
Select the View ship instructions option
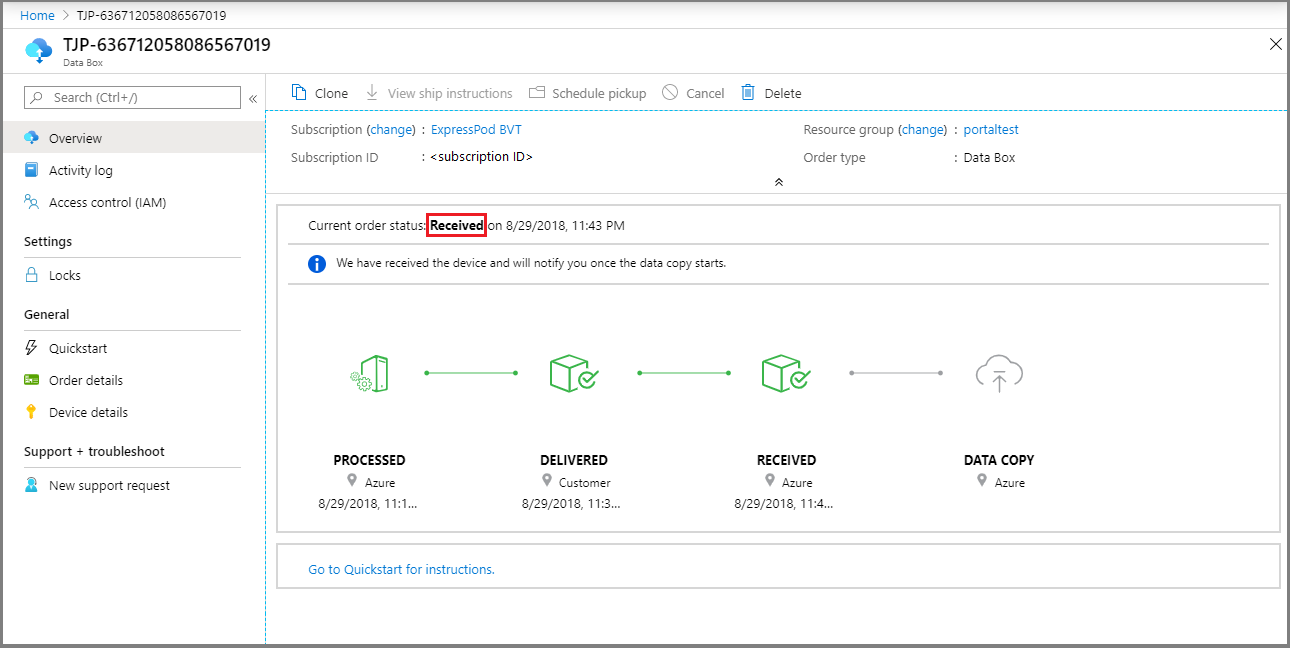[439, 93]
